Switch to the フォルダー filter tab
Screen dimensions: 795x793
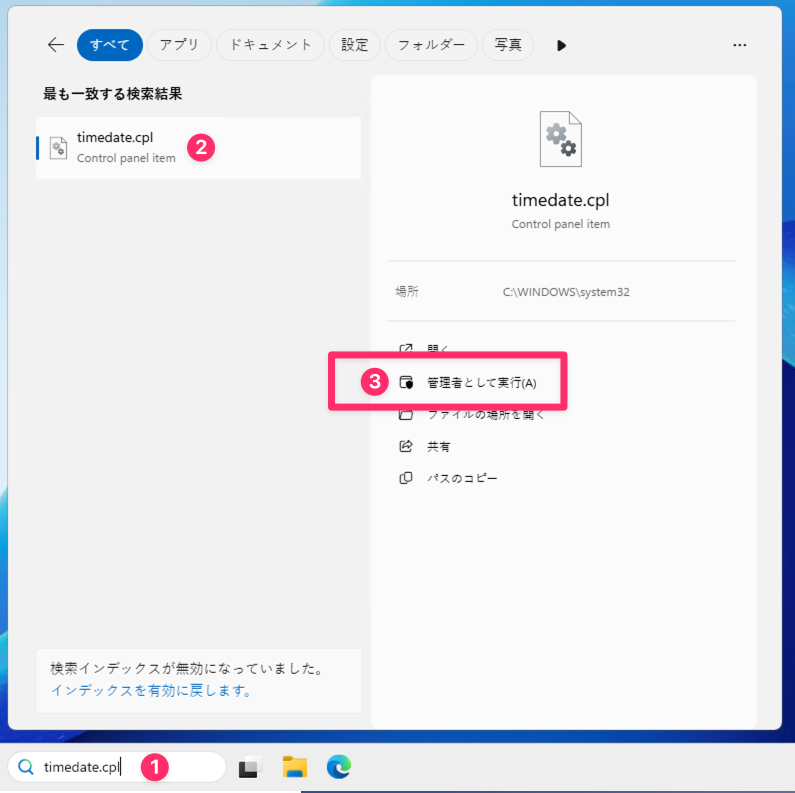coord(431,45)
